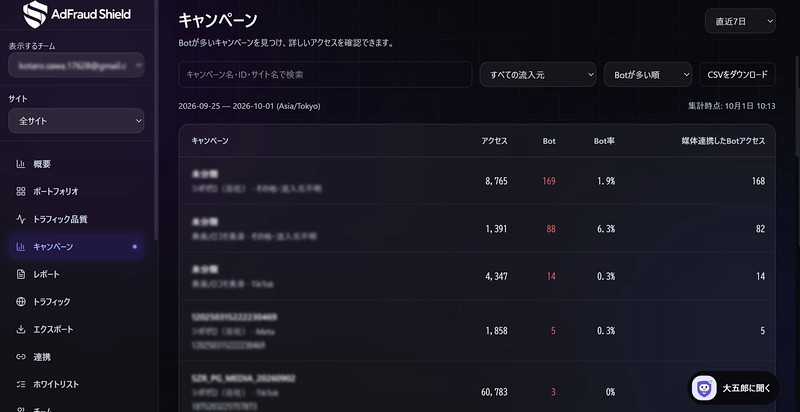
Task: Open the 全サイト site dropdown
Action: pos(76,121)
